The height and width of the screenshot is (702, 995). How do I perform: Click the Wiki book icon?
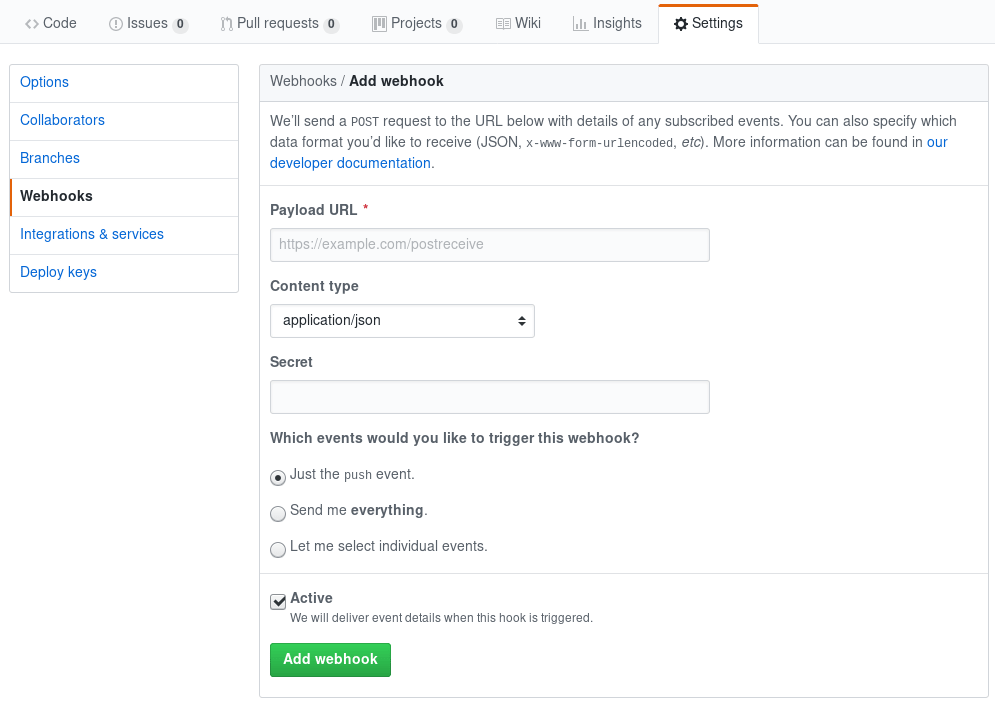(x=503, y=23)
